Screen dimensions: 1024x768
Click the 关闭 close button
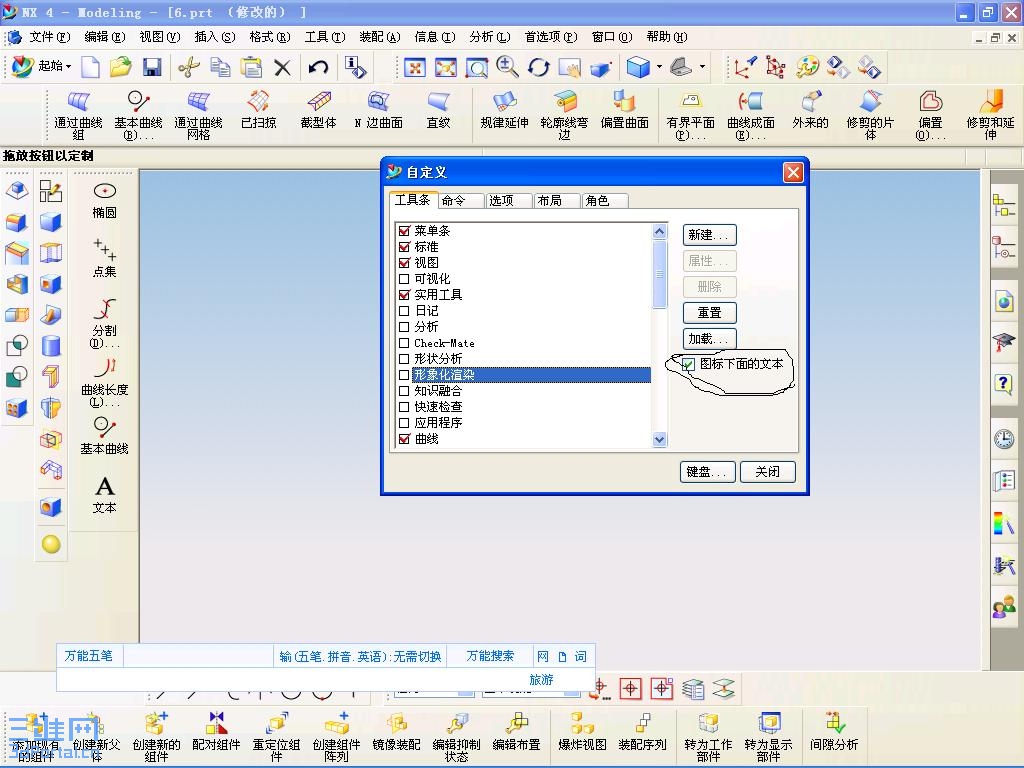pyautogui.click(x=767, y=472)
